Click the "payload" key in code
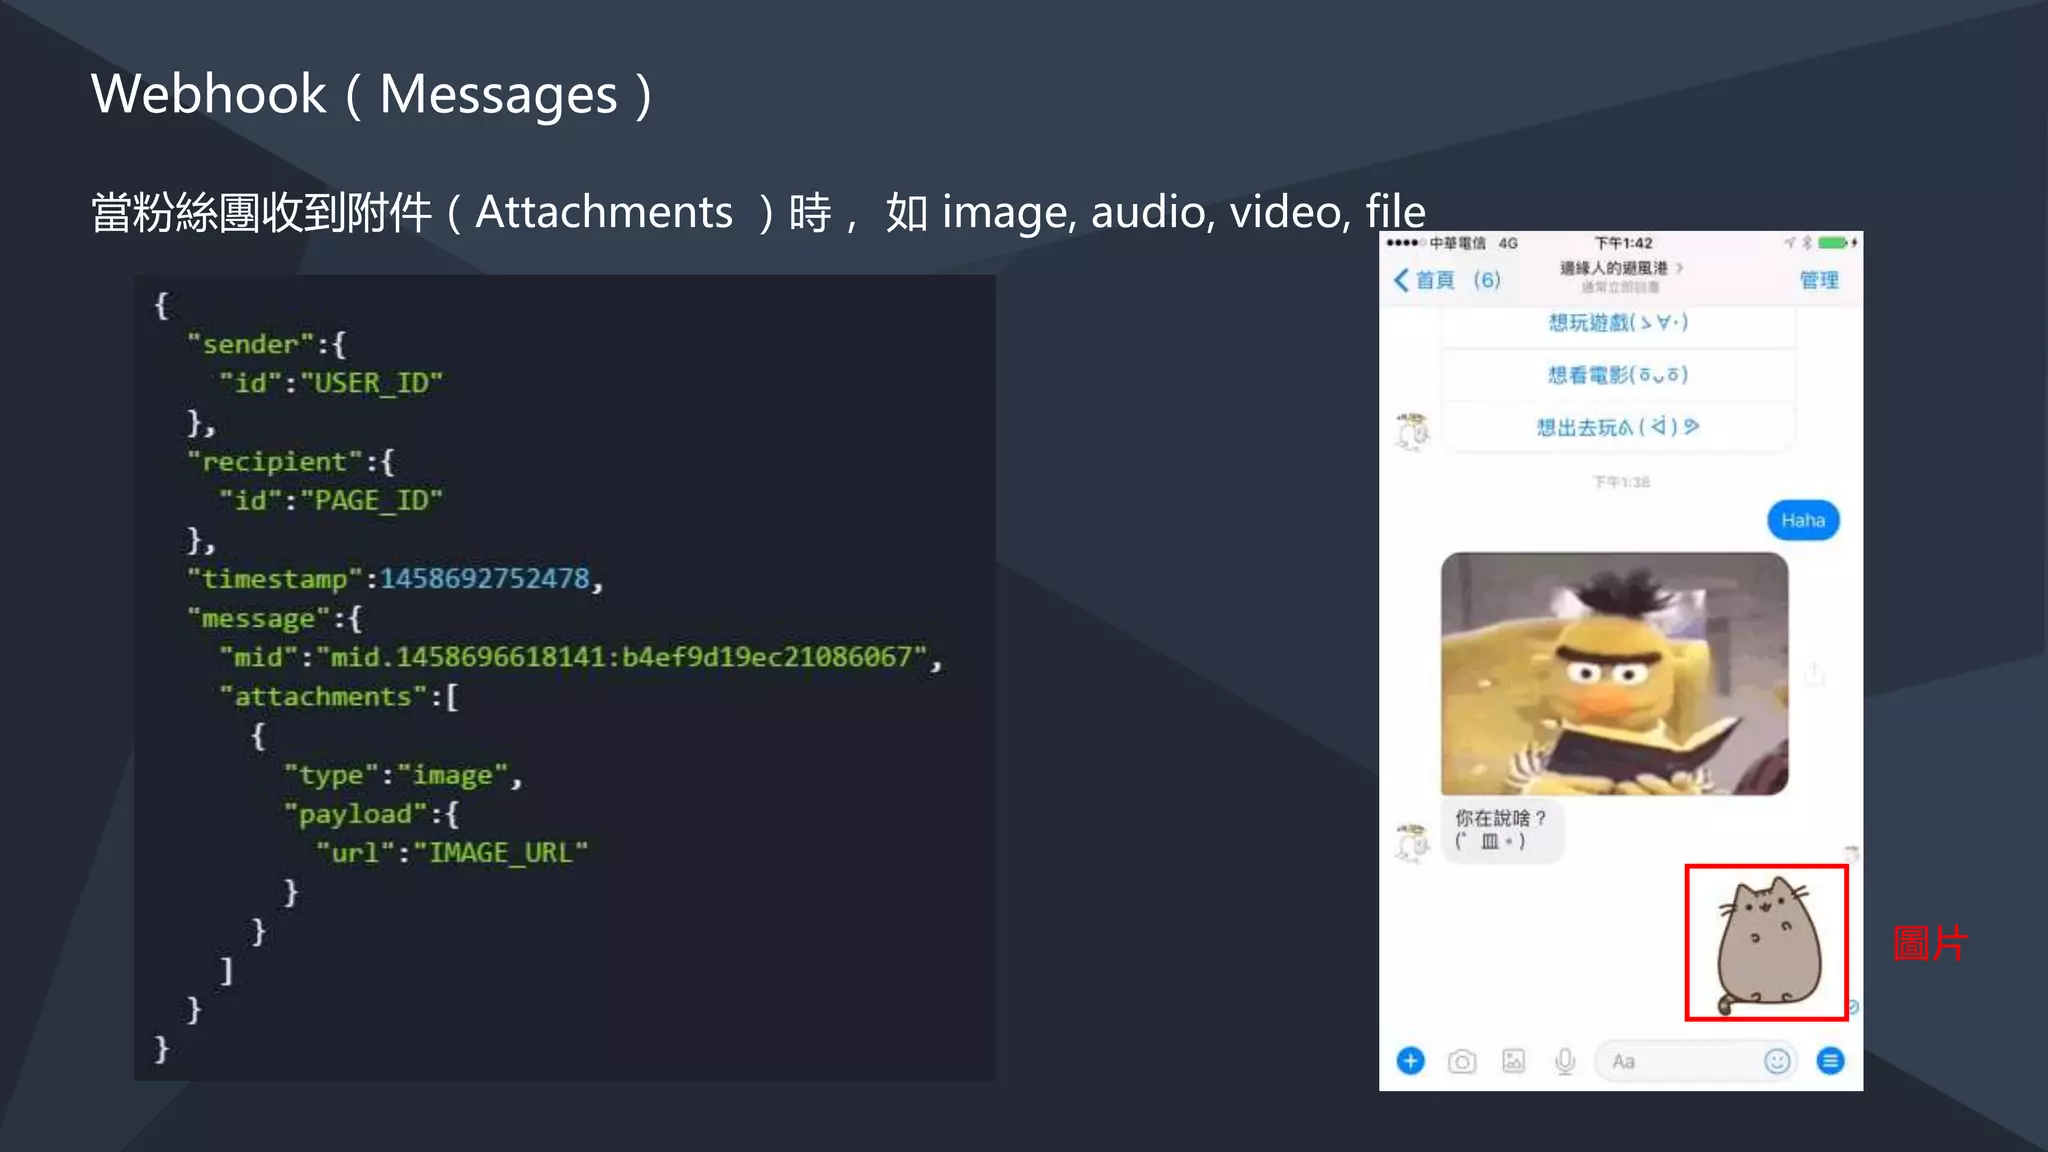 pos(356,814)
